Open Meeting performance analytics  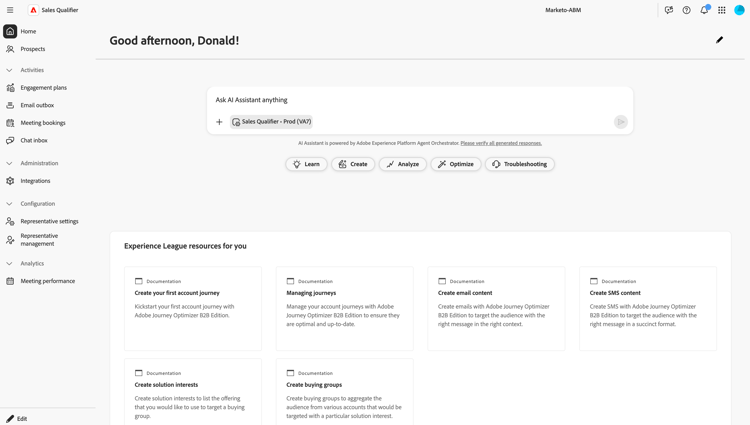(48, 281)
